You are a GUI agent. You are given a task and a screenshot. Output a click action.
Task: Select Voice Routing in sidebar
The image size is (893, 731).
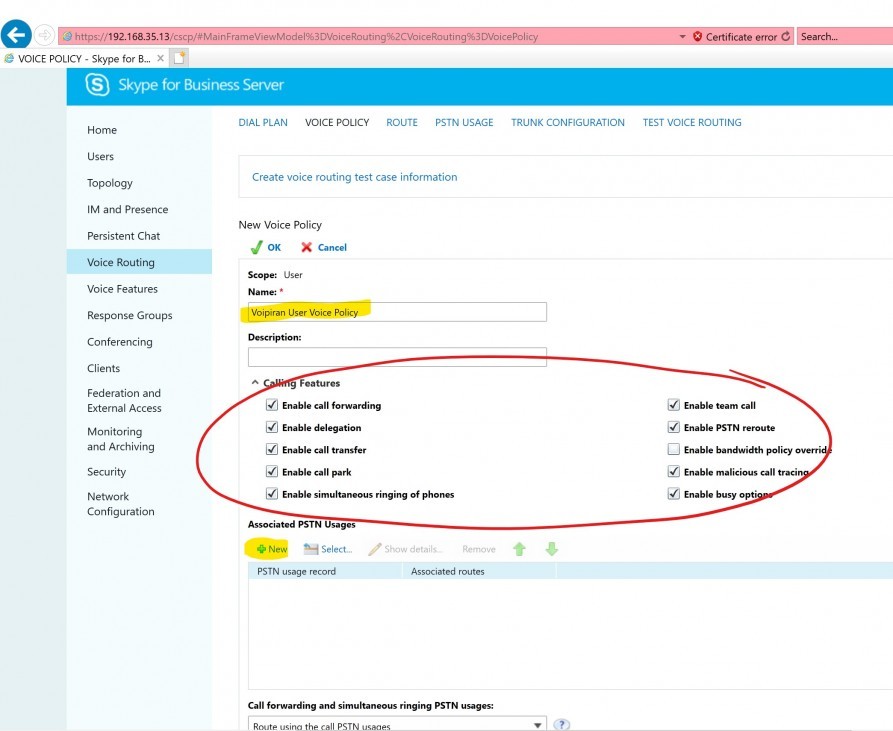(139, 262)
